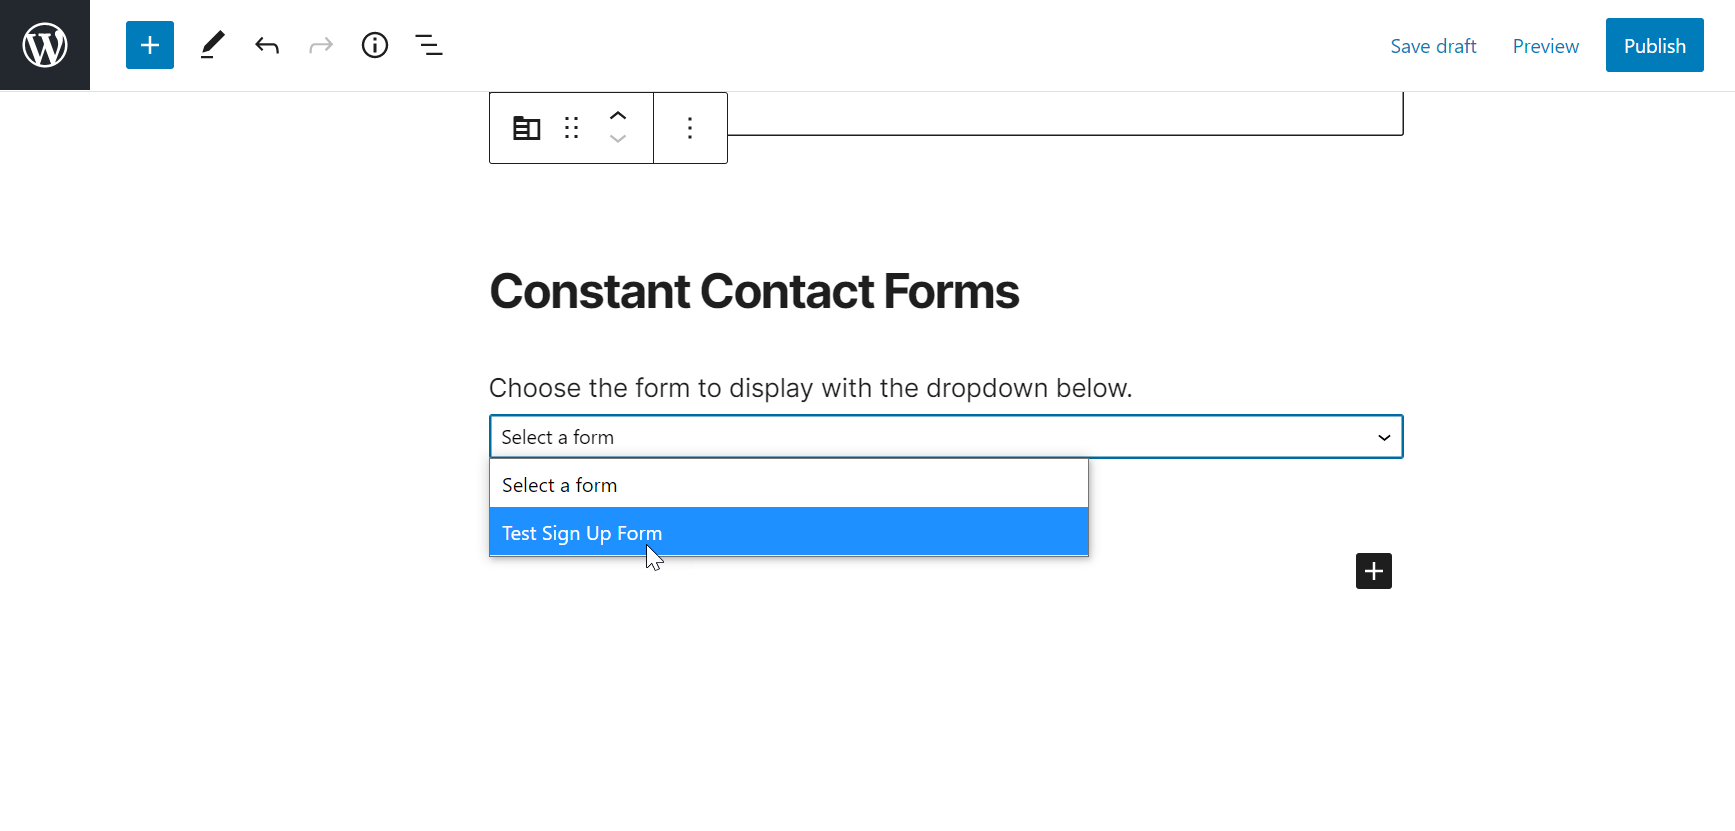Screen dimensions: 1735x831
Task: Open the block inserter
Action: (x=149, y=45)
